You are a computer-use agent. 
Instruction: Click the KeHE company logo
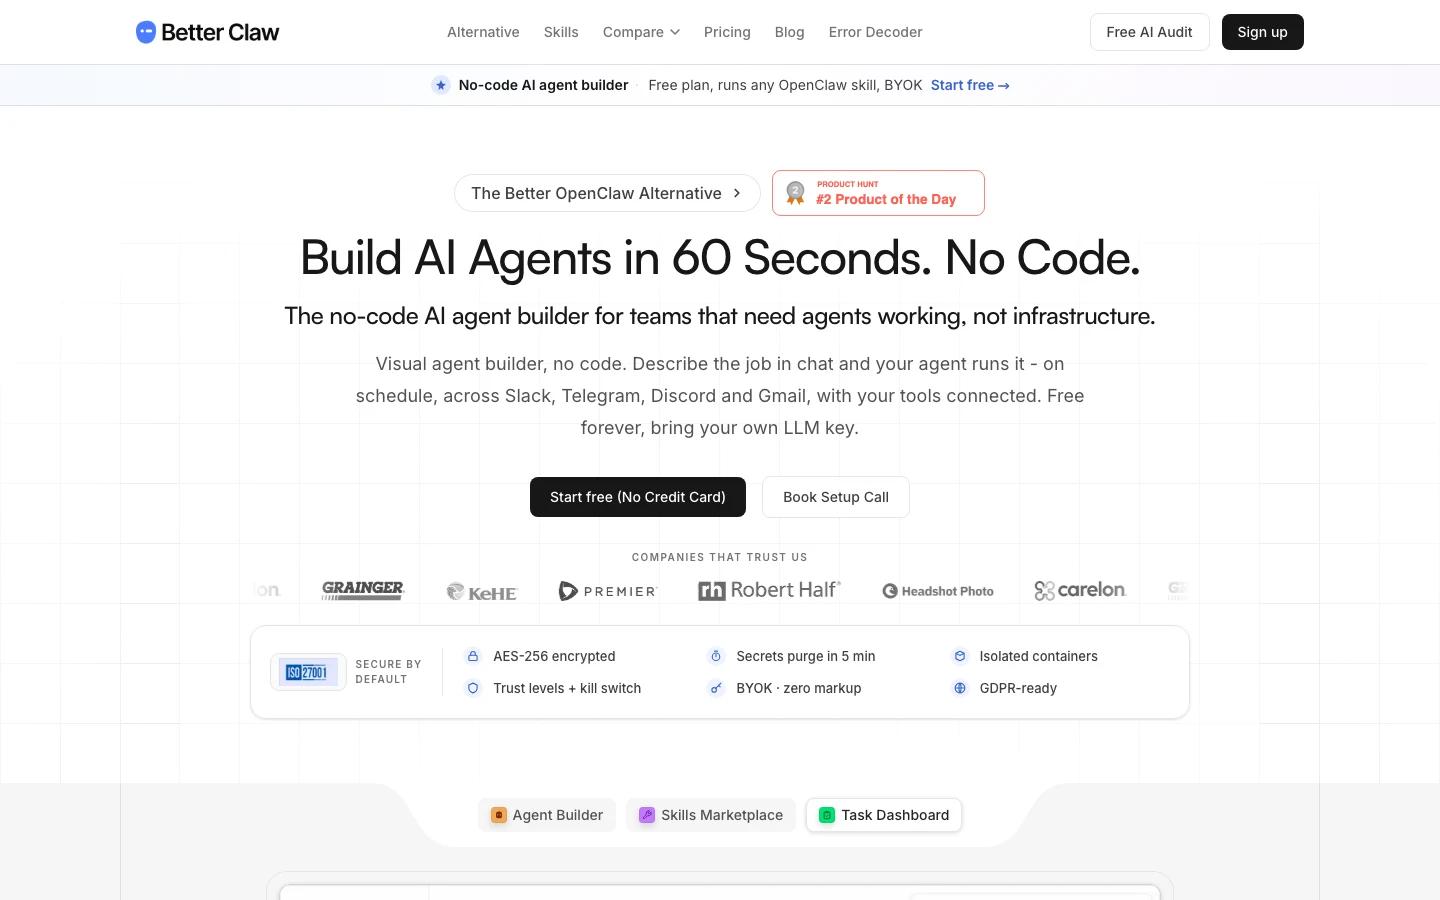point(482,592)
